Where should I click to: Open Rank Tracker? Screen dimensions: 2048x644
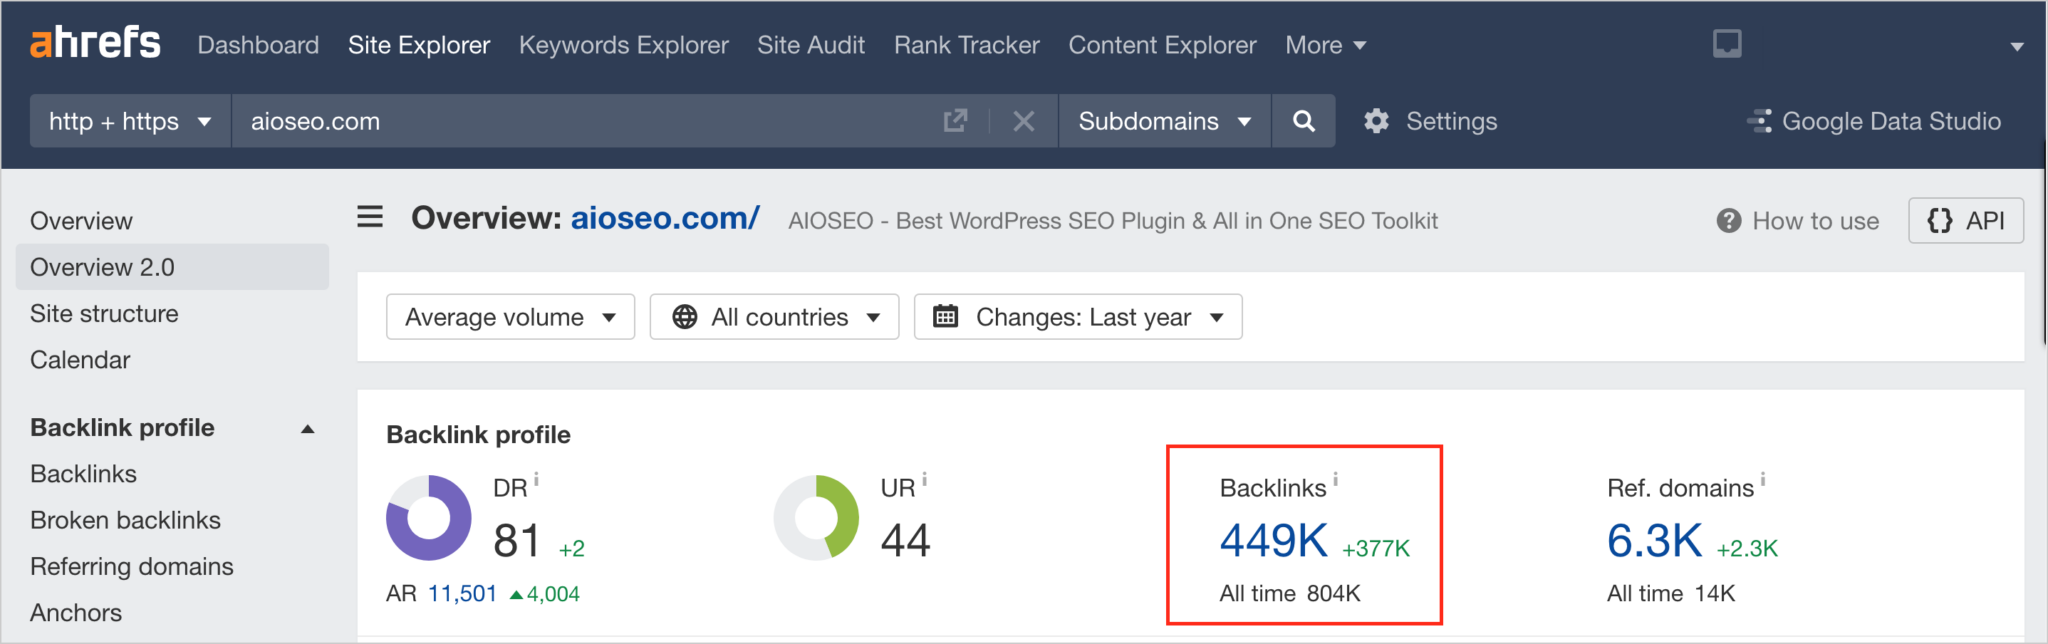tap(966, 45)
